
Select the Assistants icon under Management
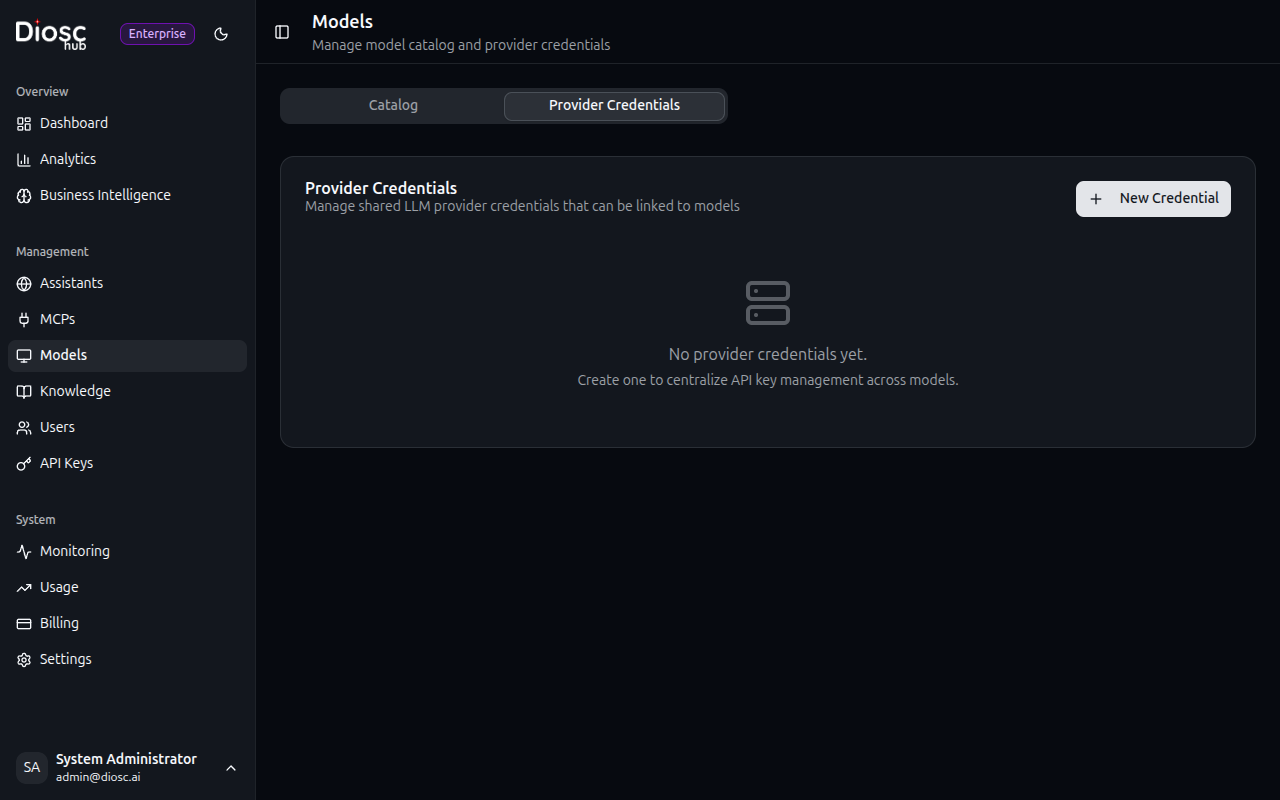23,283
